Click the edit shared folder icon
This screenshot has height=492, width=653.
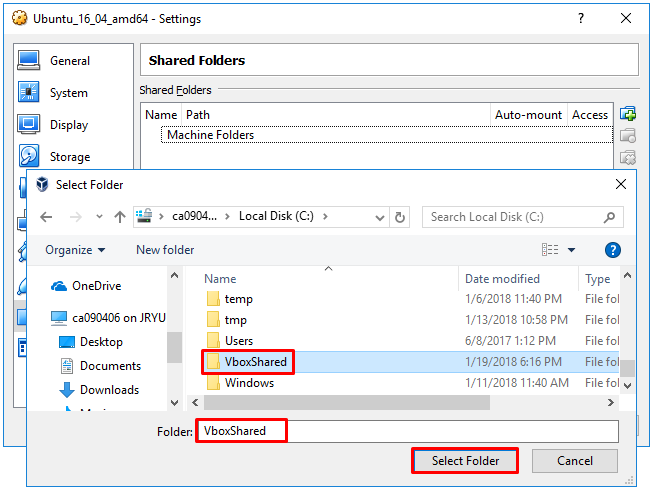pyautogui.click(x=628, y=135)
